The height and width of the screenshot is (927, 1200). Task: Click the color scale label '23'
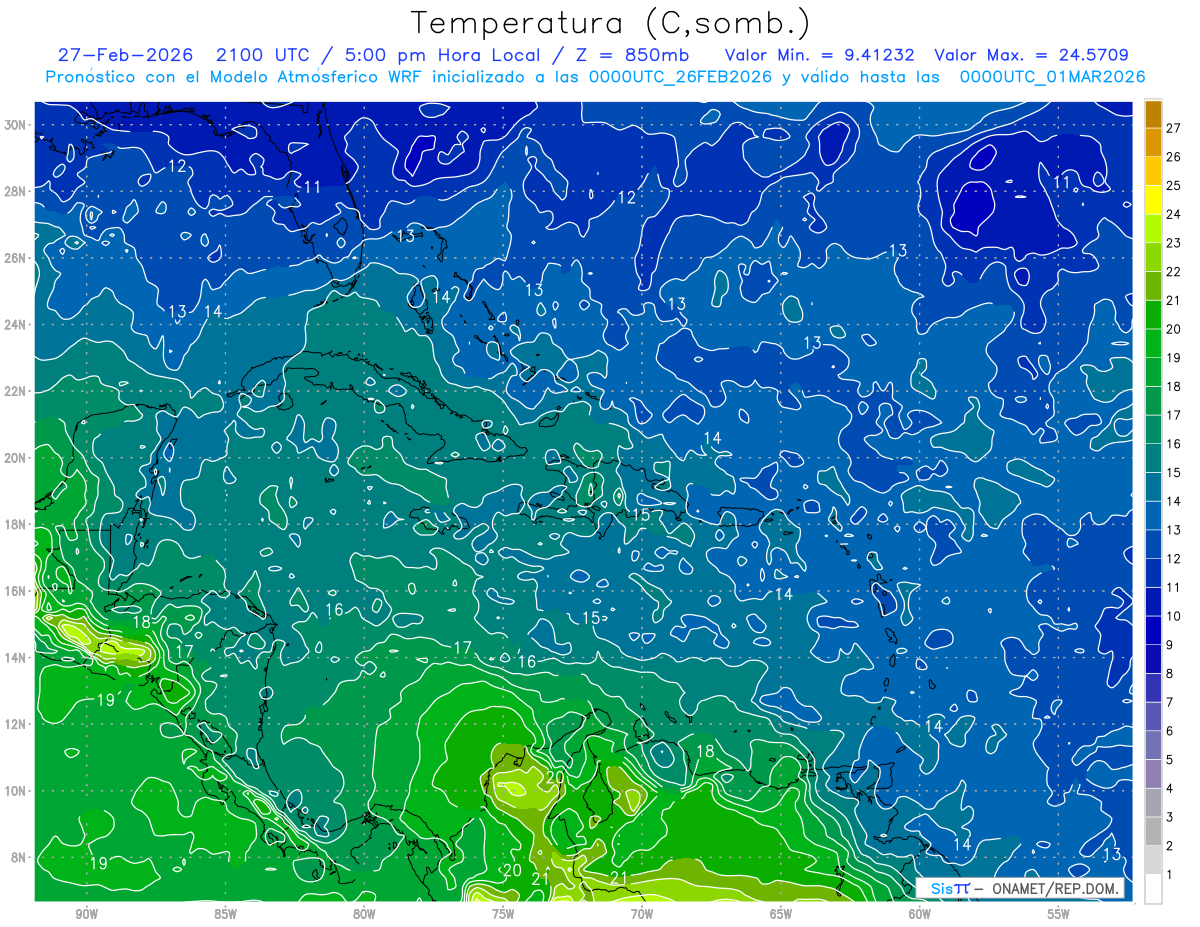pyautogui.click(x=1175, y=243)
